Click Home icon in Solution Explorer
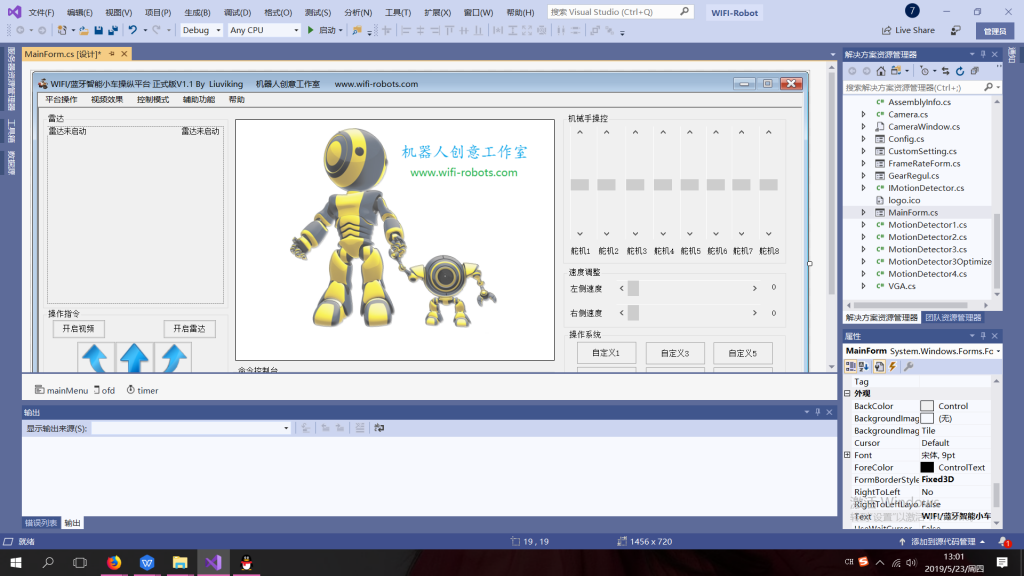 pos(880,71)
